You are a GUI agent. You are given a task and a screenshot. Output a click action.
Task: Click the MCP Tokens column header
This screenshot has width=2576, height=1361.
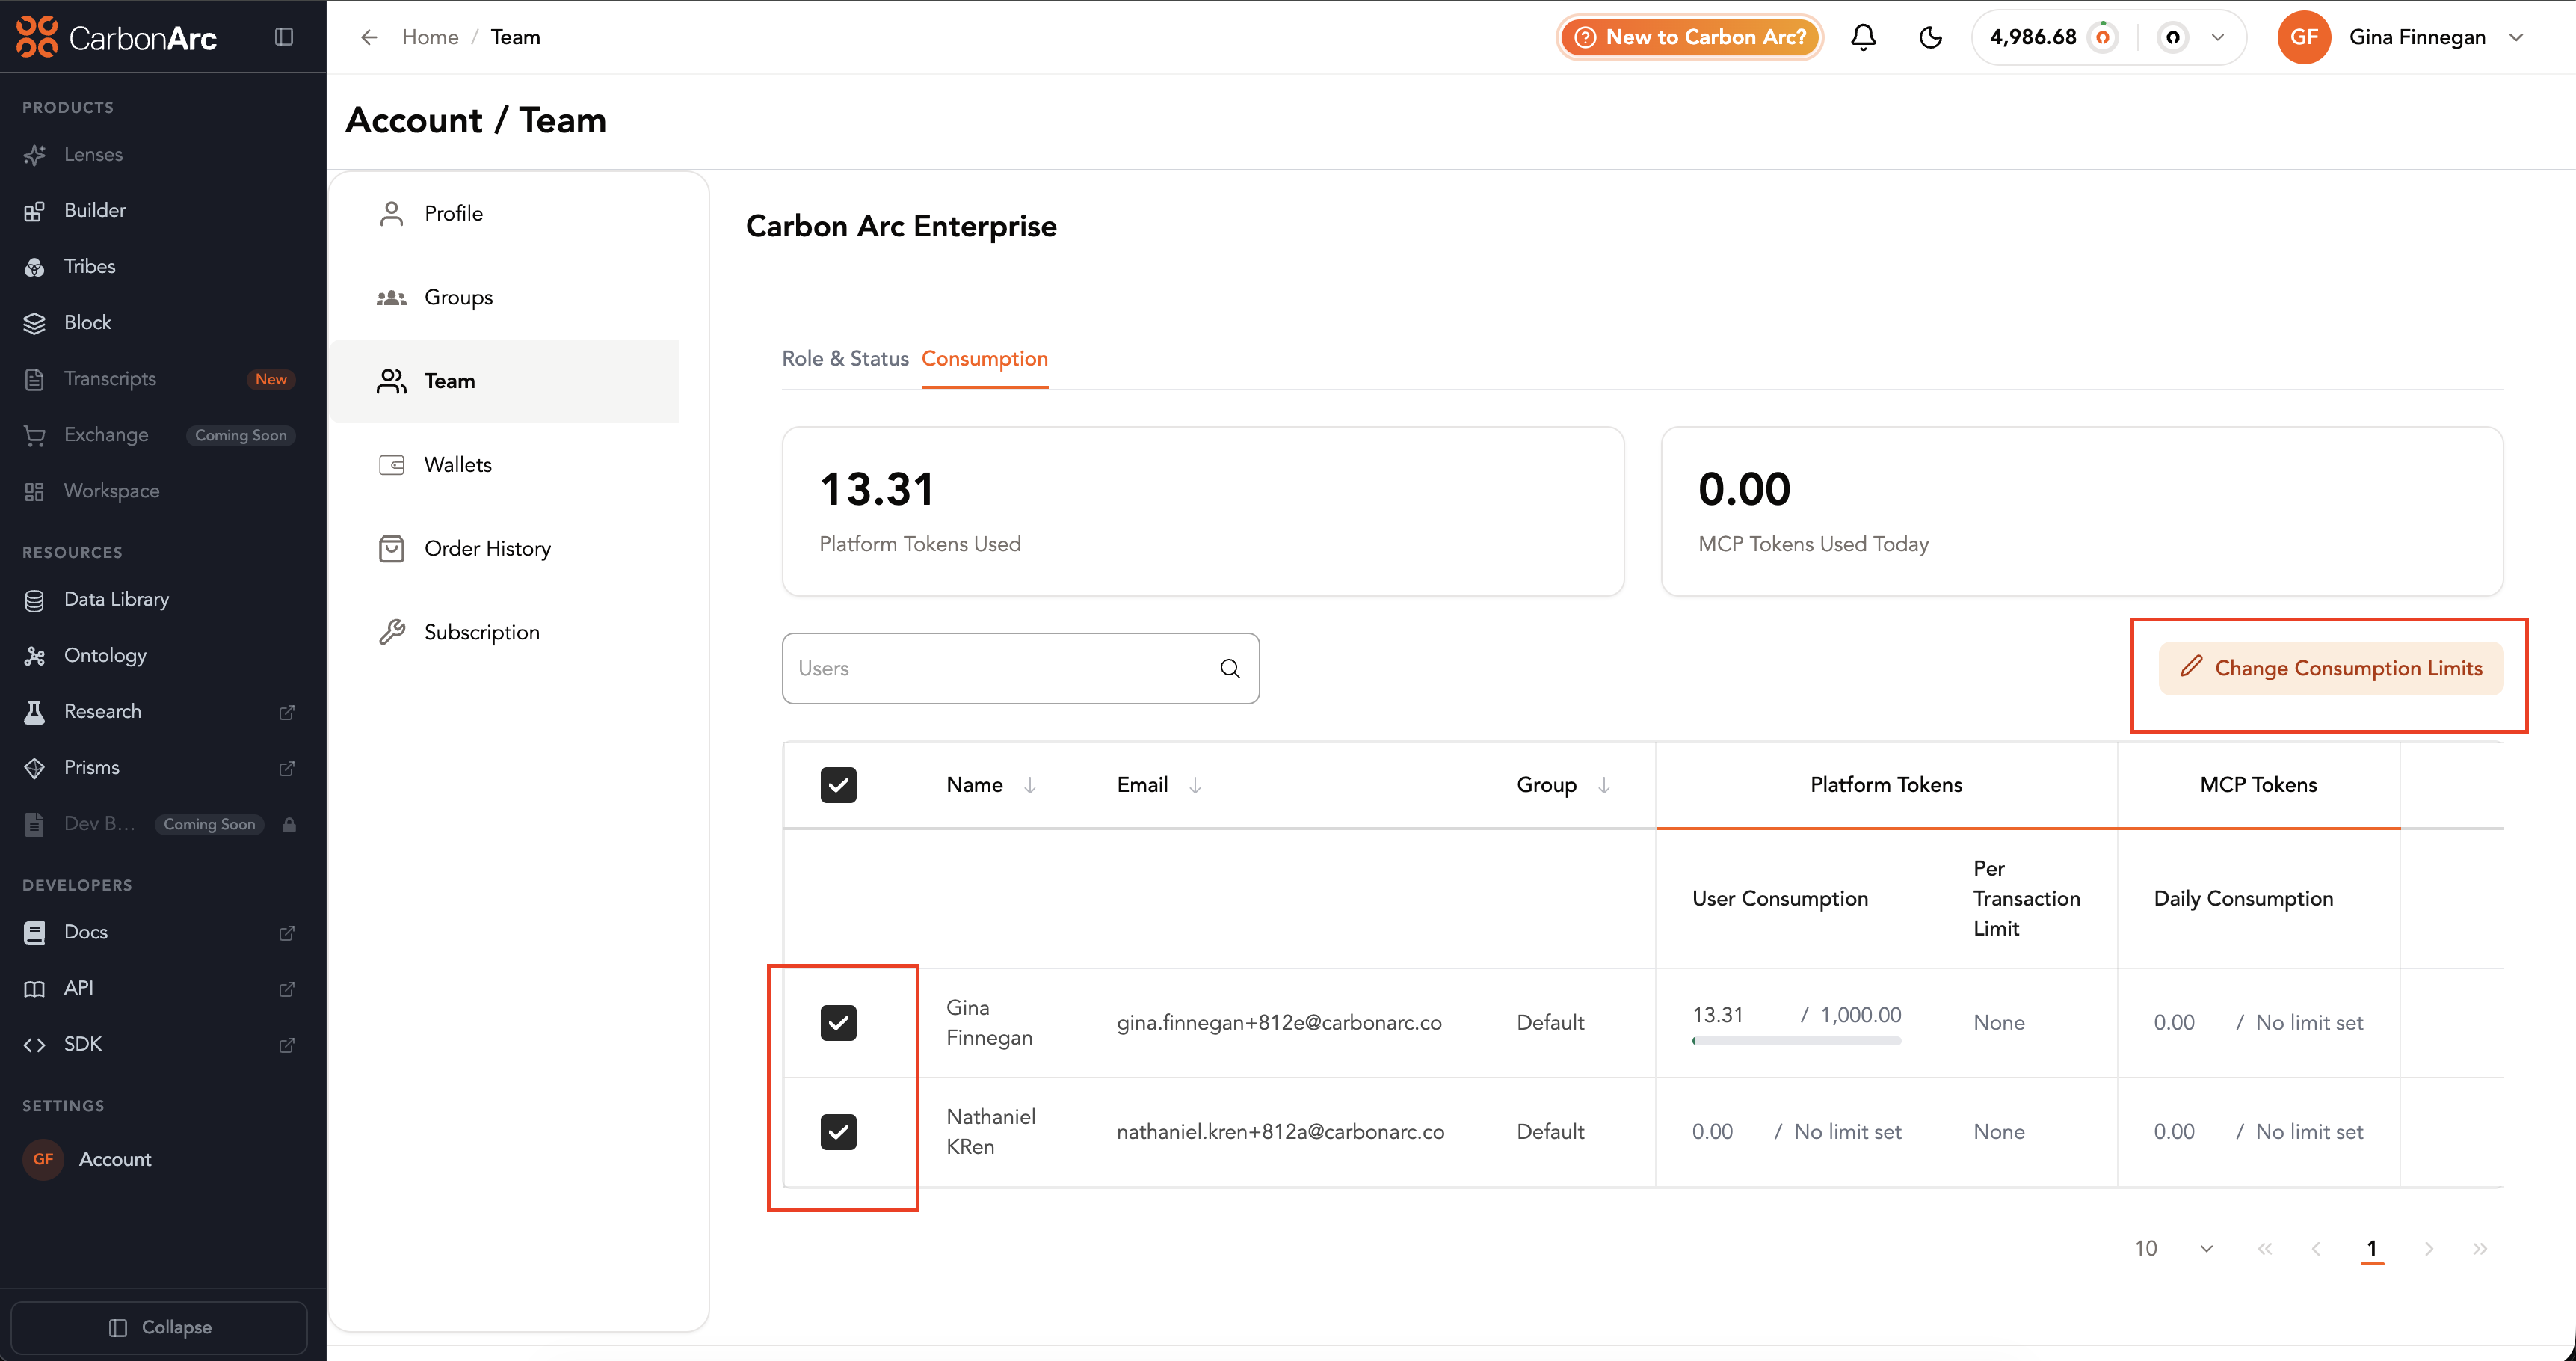[2258, 785]
